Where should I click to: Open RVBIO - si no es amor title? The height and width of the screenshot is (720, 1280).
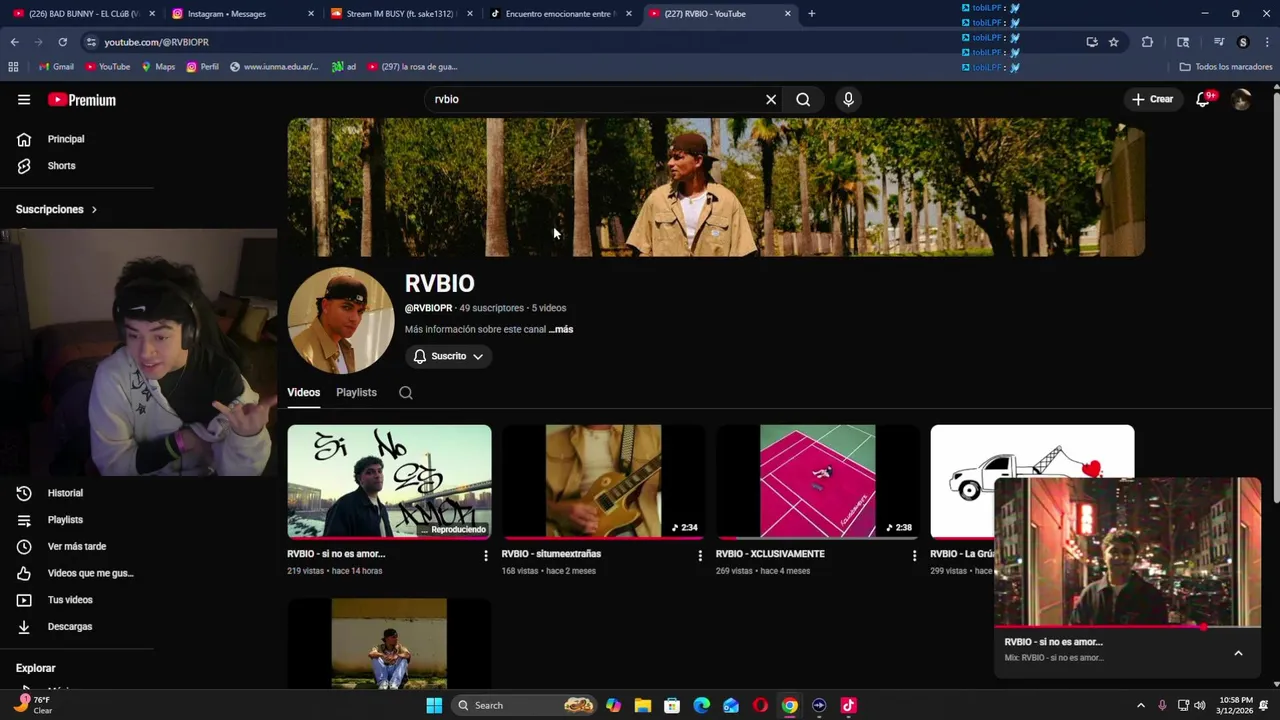pyautogui.click(x=336, y=554)
